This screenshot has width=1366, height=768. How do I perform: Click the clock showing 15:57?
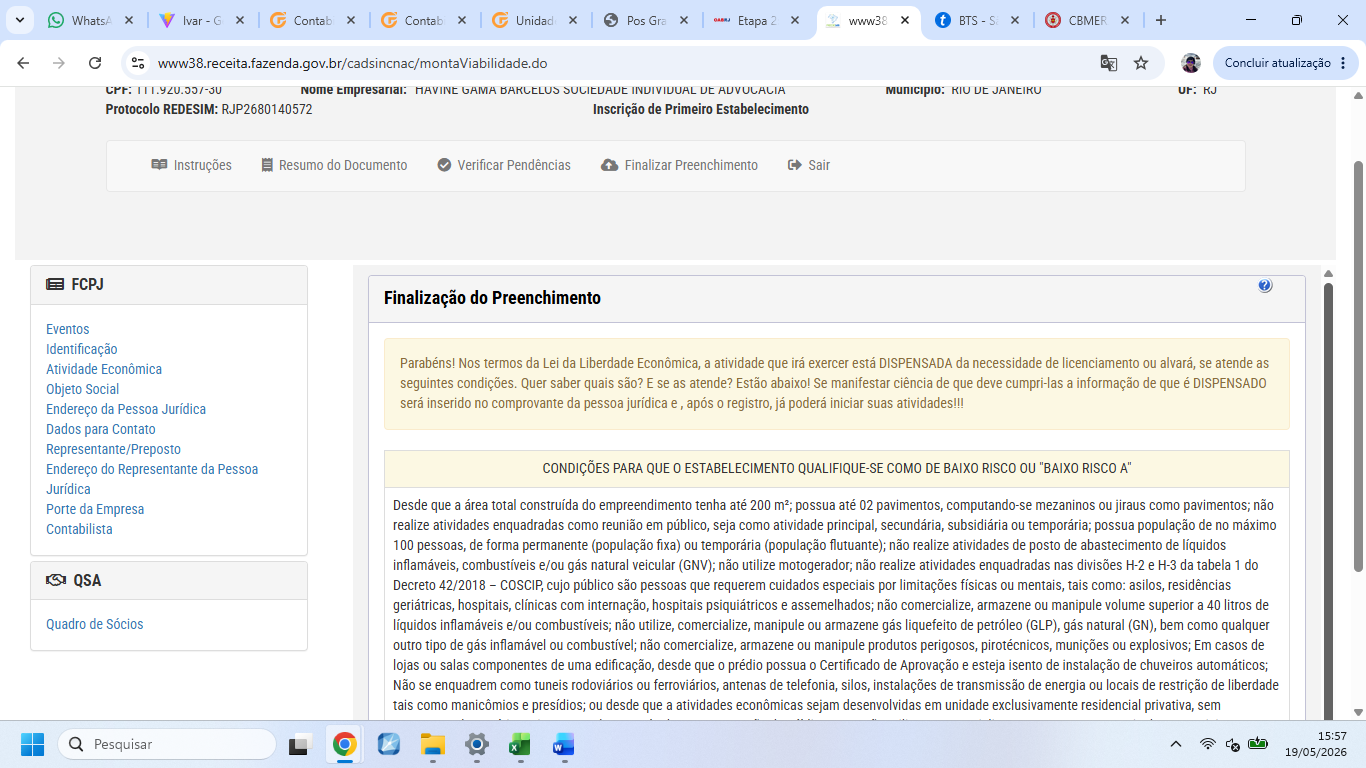click(1332, 735)
